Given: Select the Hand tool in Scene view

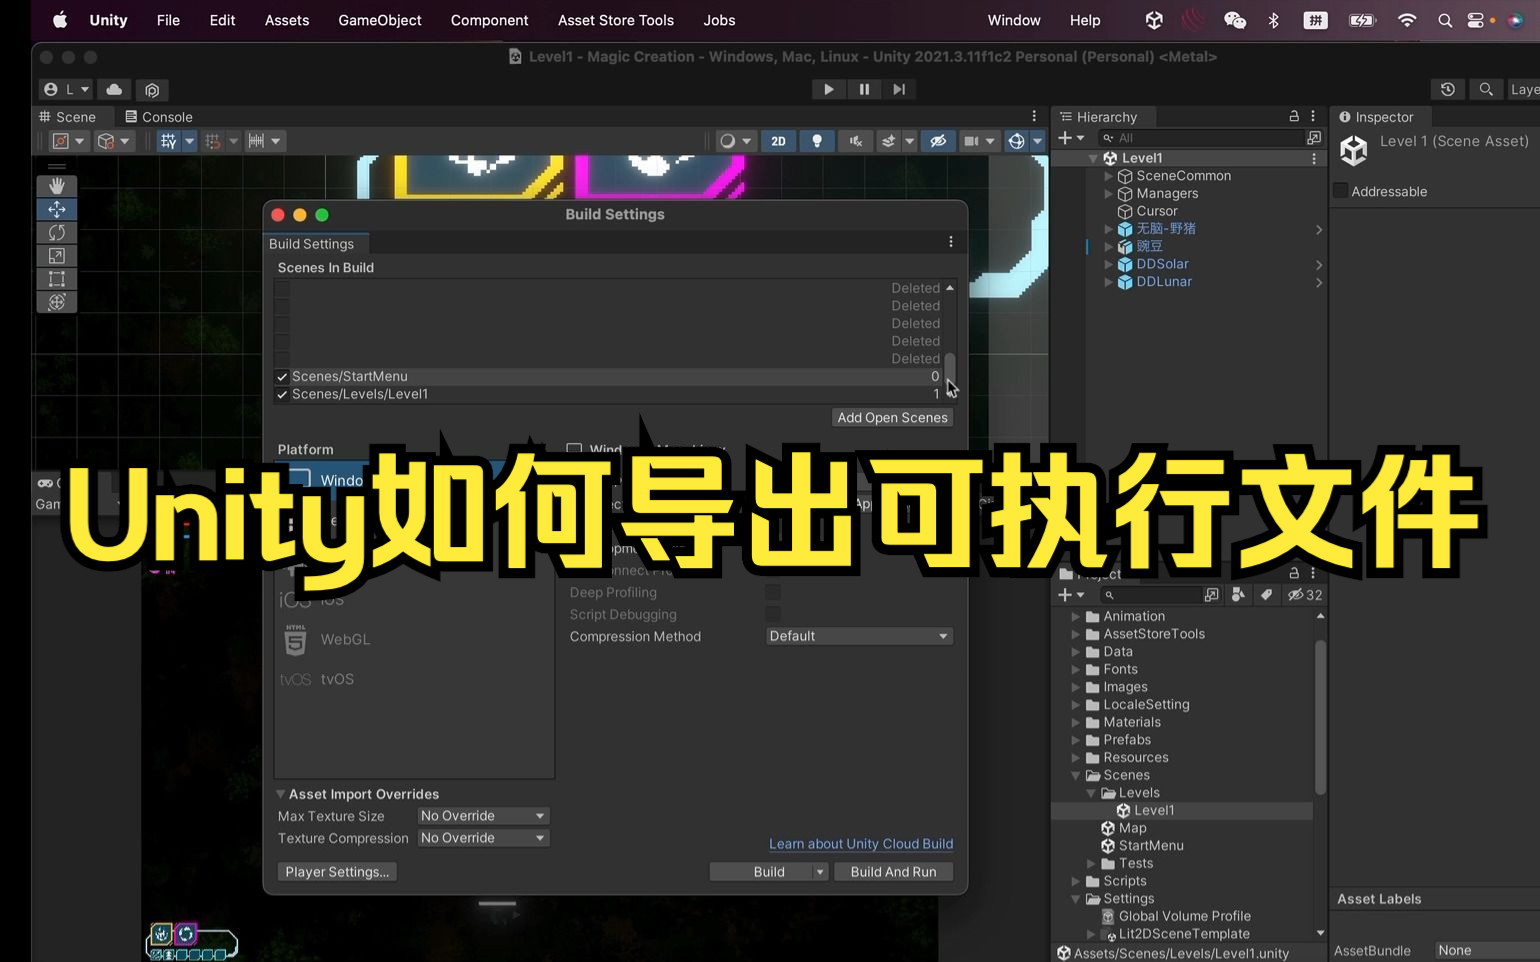Looking at the screenshot, I should click(x=57, y=186).
